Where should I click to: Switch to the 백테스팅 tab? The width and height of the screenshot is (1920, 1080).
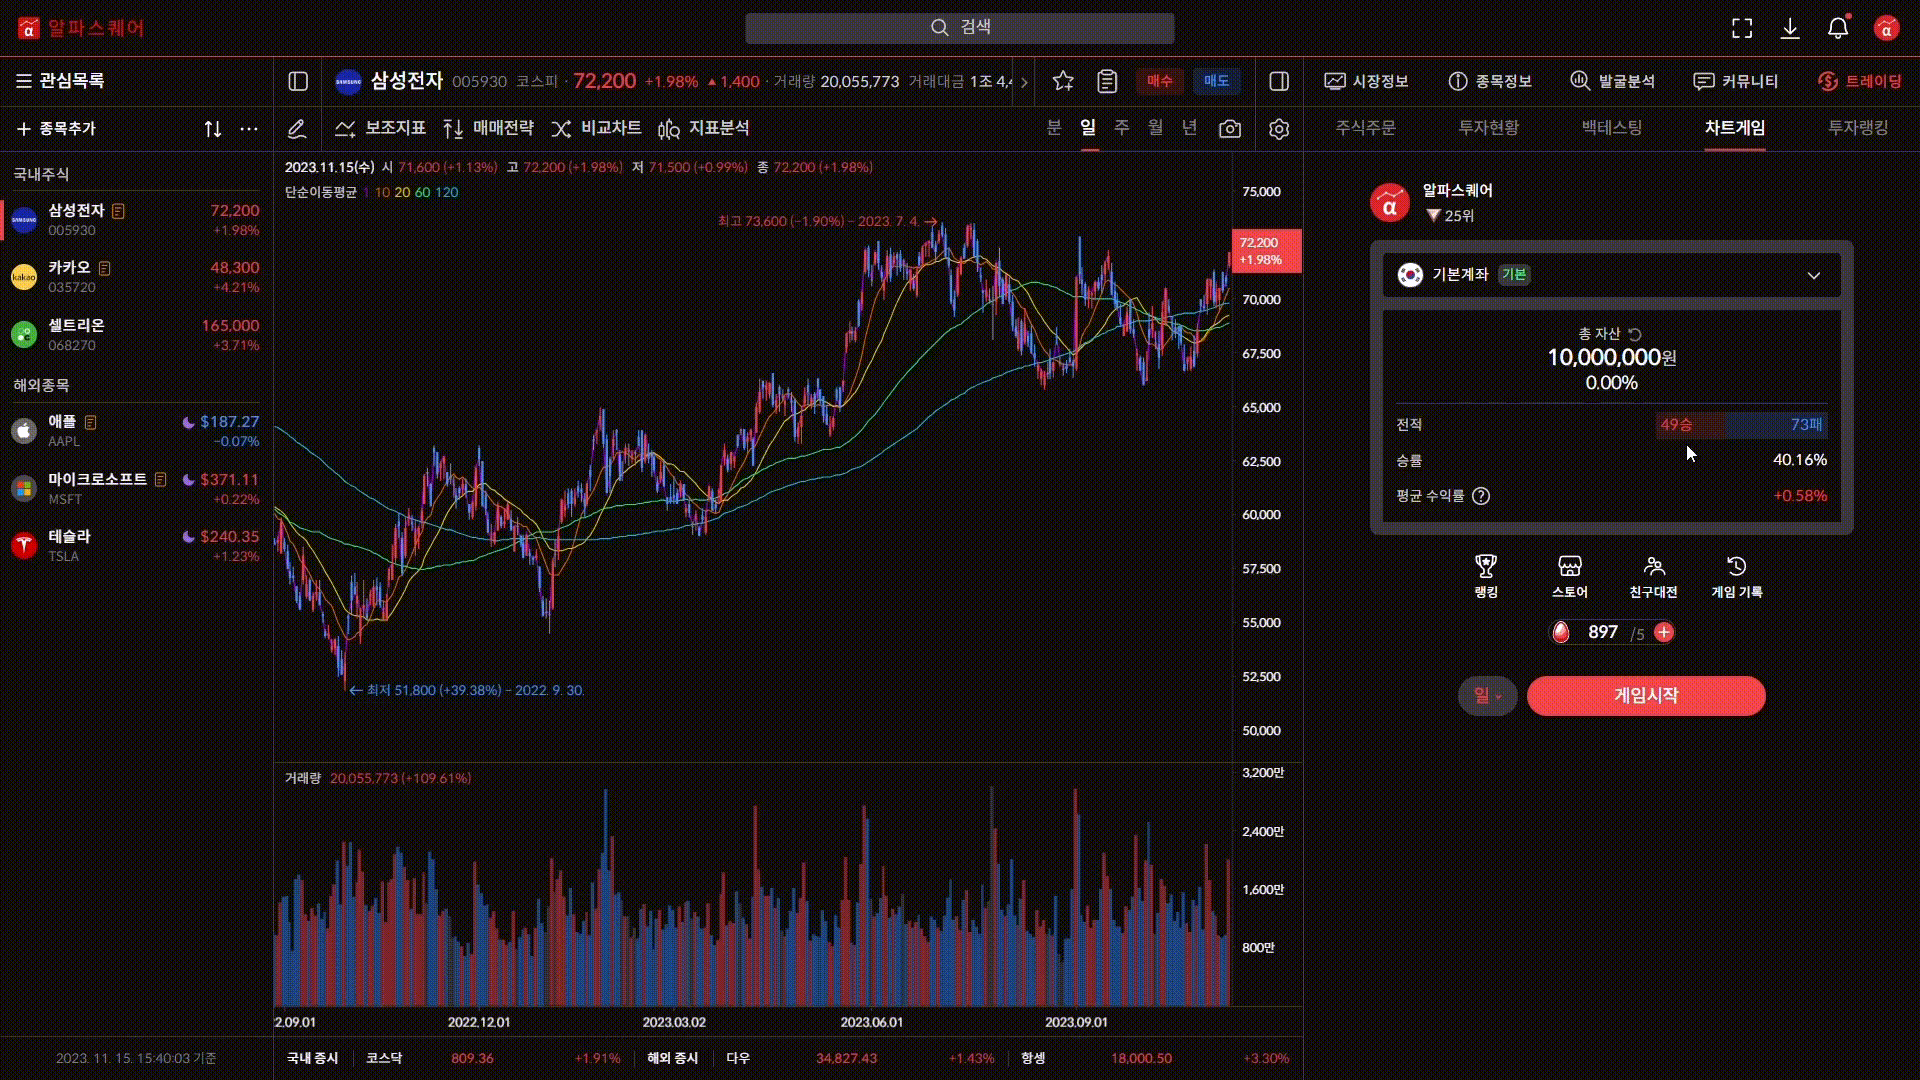point(1611,128)
